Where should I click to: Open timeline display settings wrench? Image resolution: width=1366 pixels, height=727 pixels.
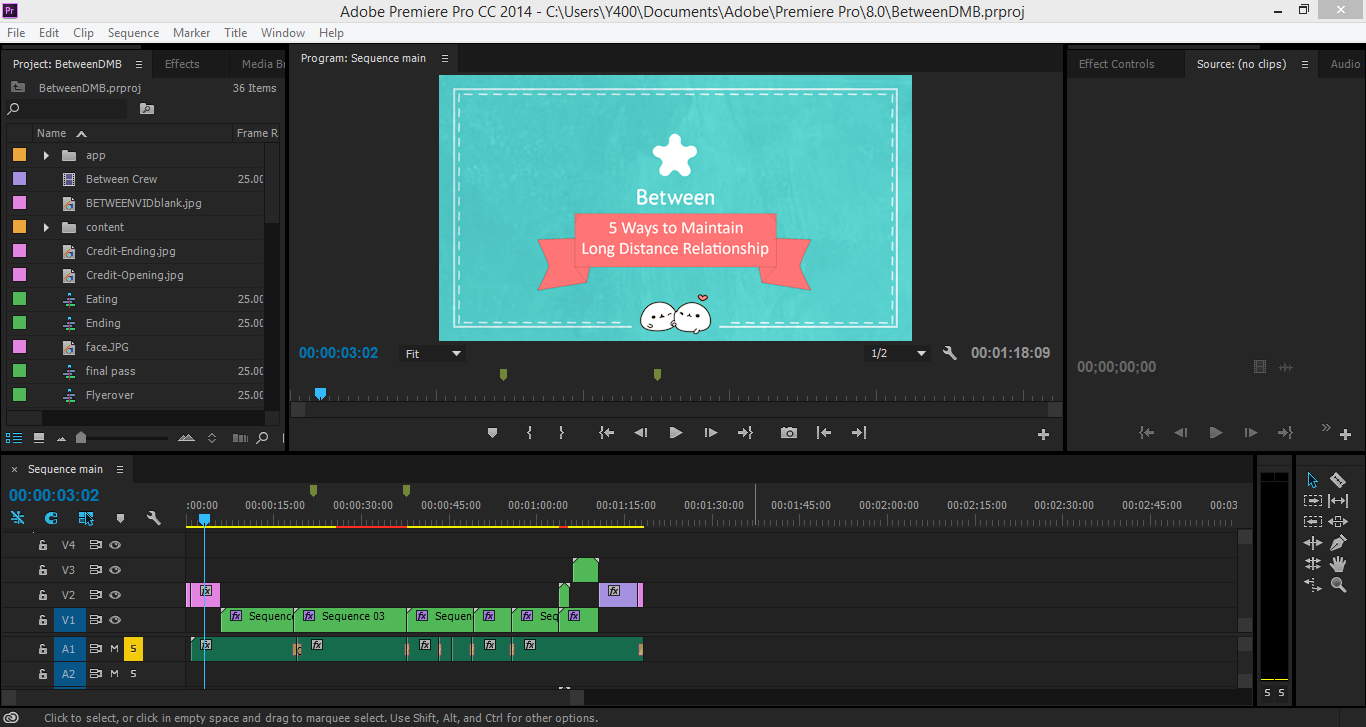pyautogui.click(x=153, y=518)
